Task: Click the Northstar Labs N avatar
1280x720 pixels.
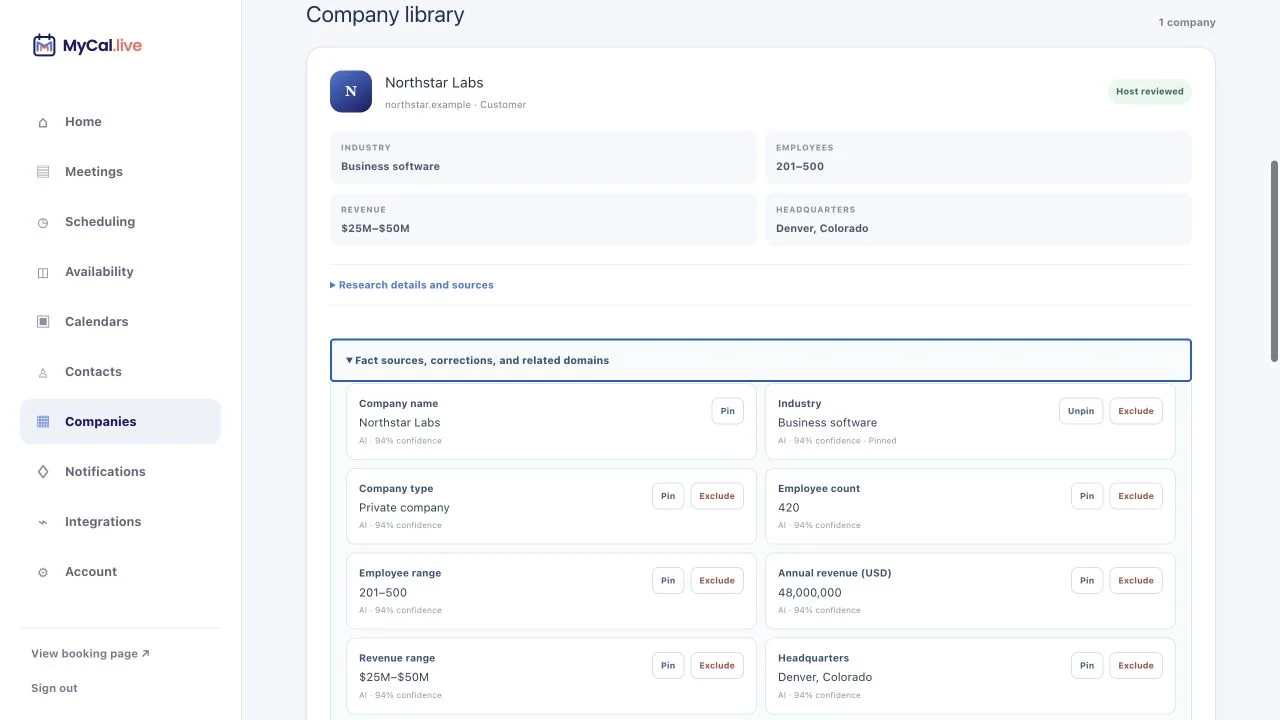Action: 351,91
